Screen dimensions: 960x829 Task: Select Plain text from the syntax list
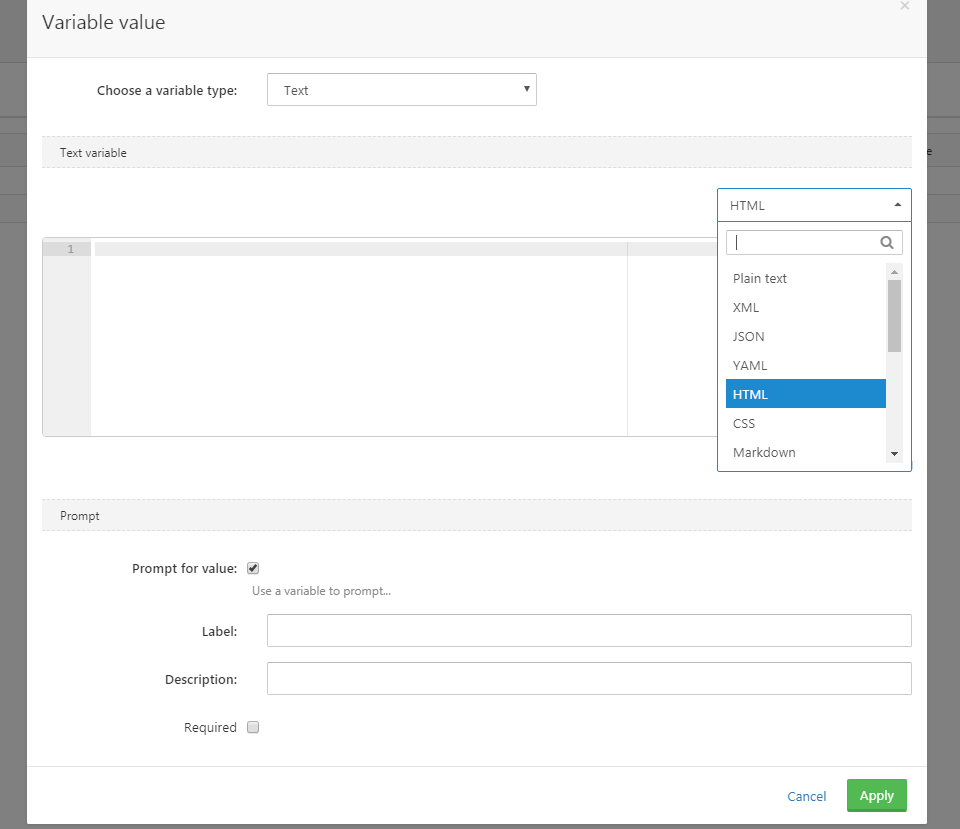click(760, 278)
